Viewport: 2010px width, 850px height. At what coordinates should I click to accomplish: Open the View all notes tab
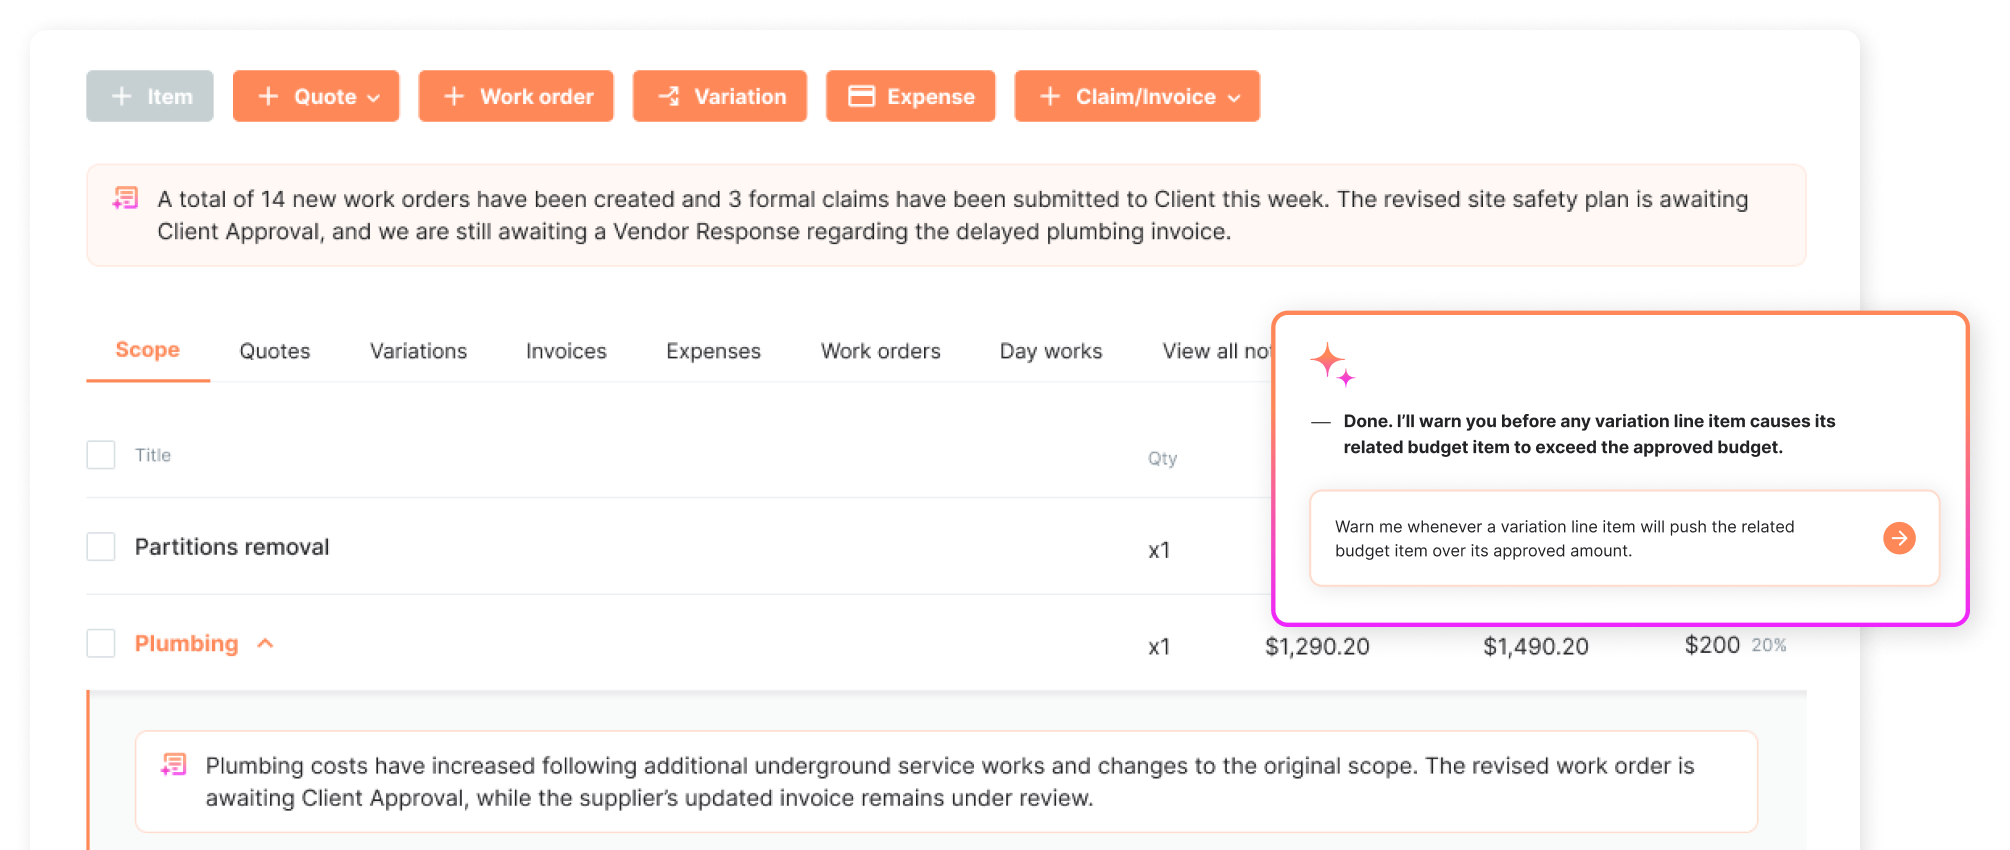tap(1216, 351)
